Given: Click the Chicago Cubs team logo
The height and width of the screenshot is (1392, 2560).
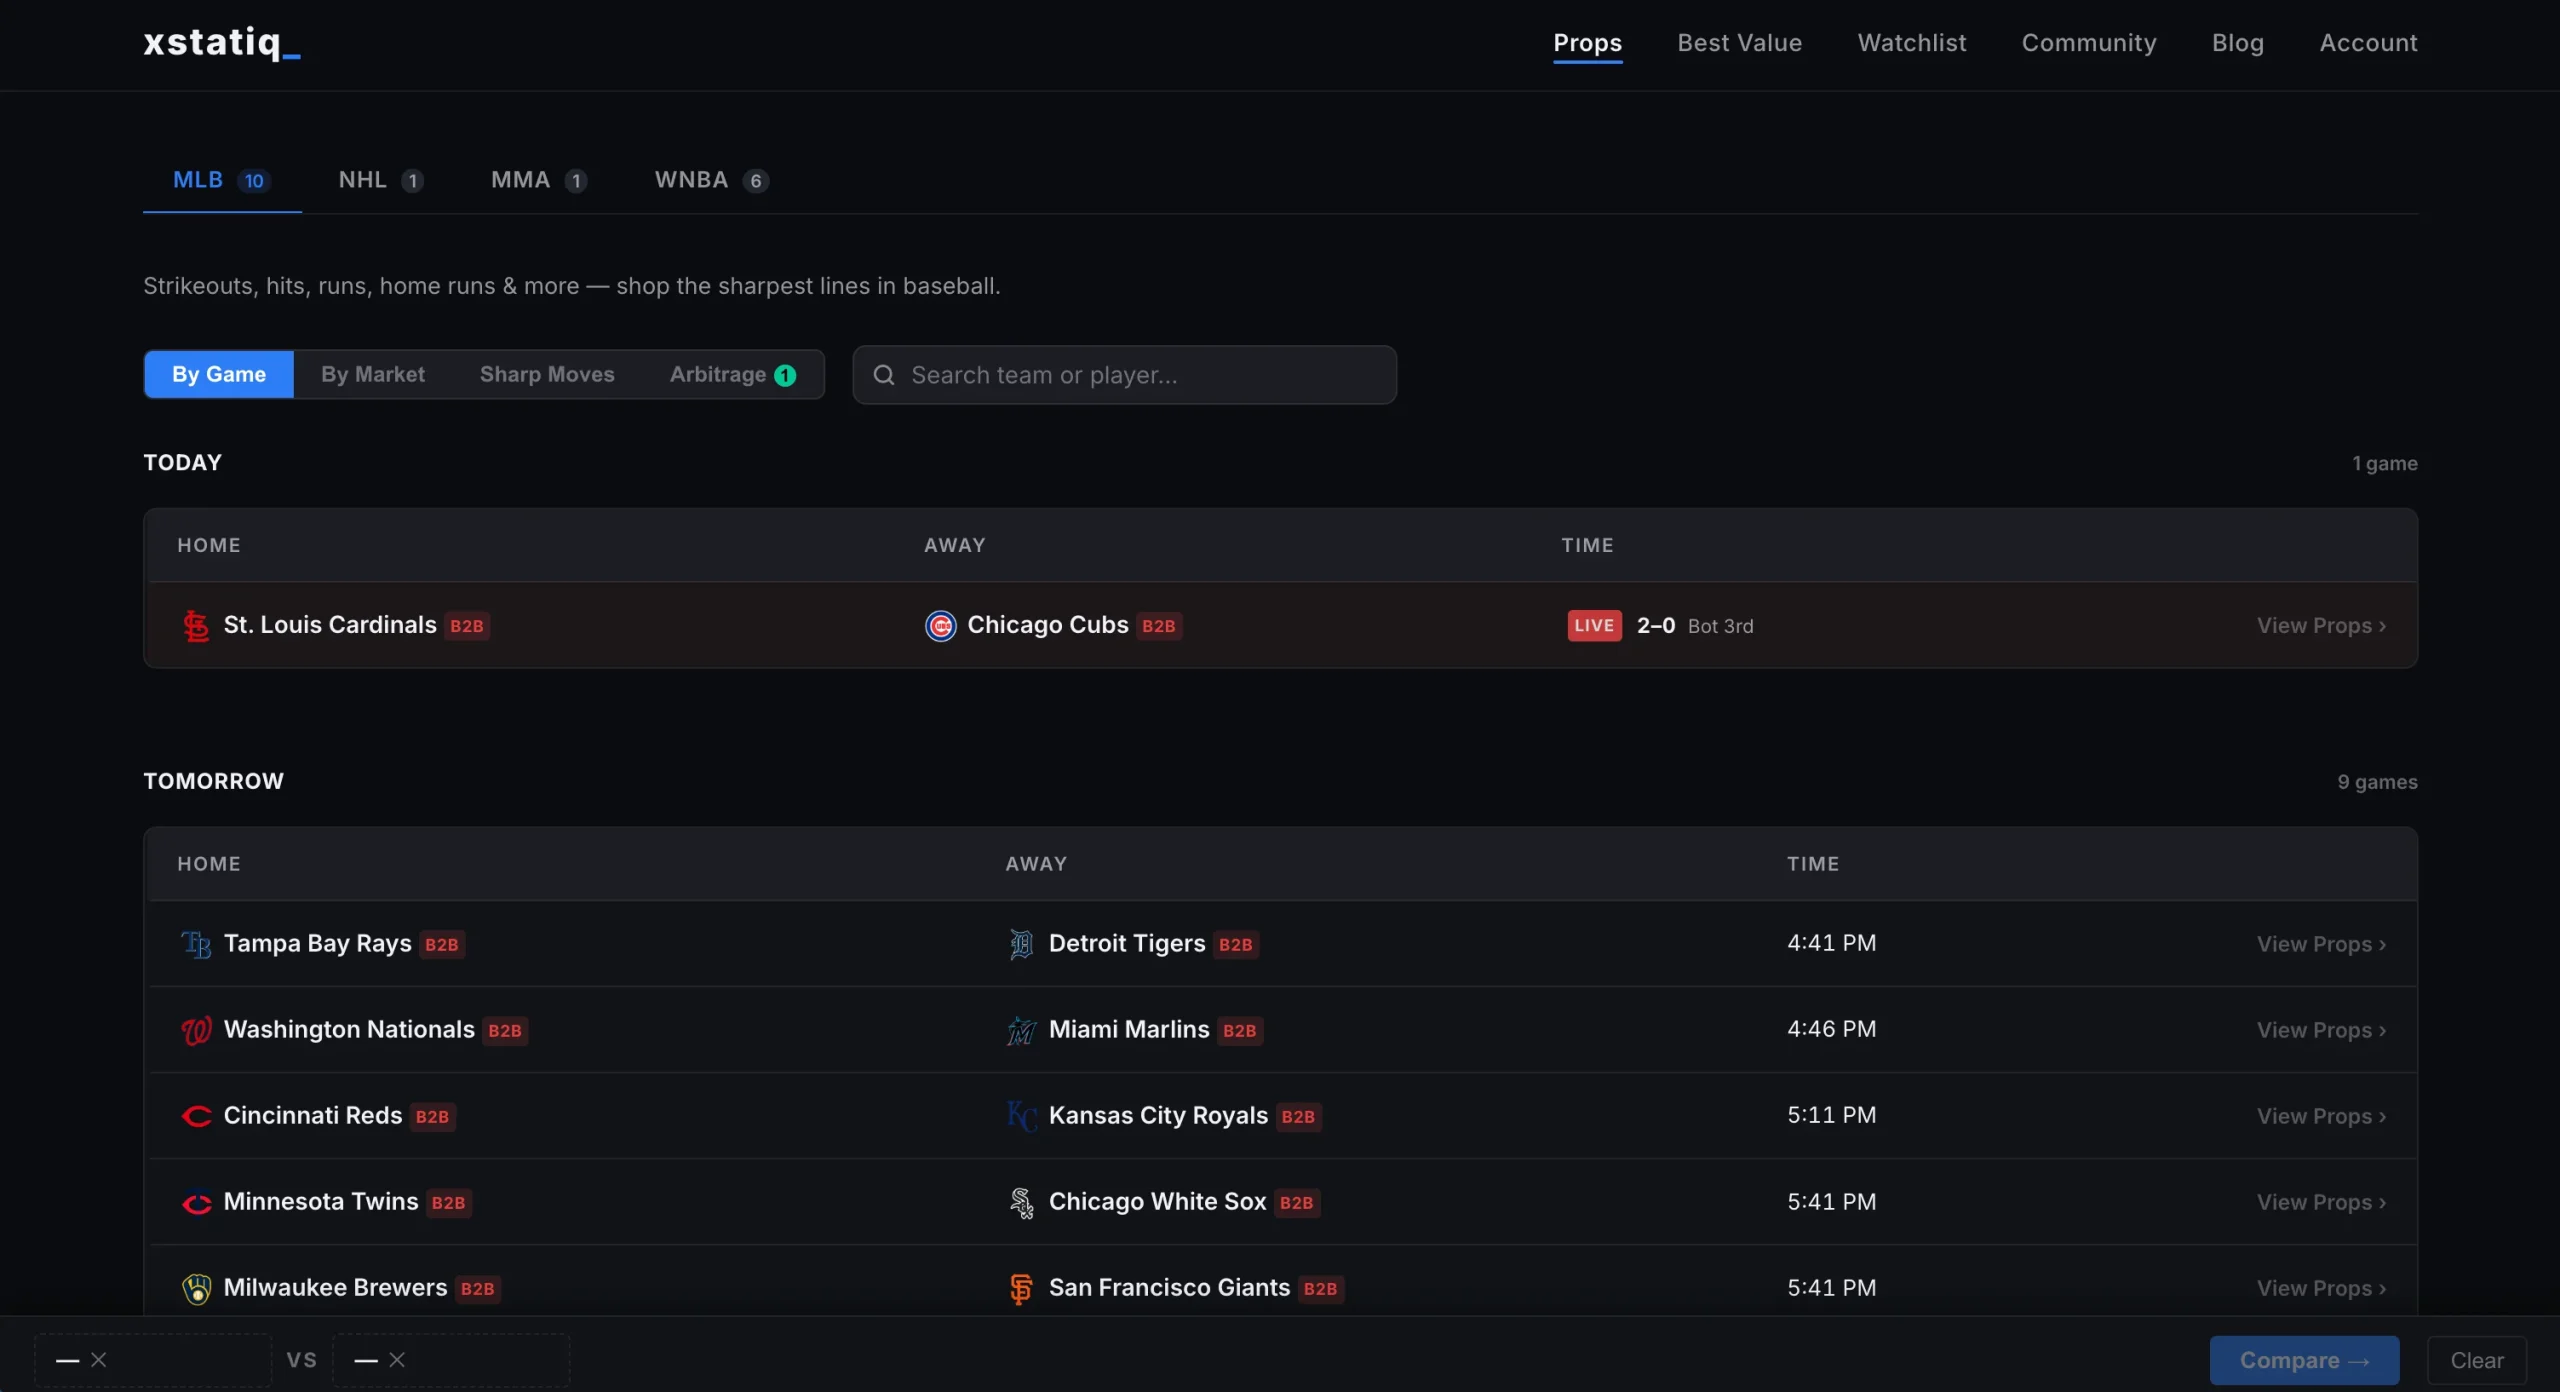Looking at the screenshot, I should coord(940,626).
